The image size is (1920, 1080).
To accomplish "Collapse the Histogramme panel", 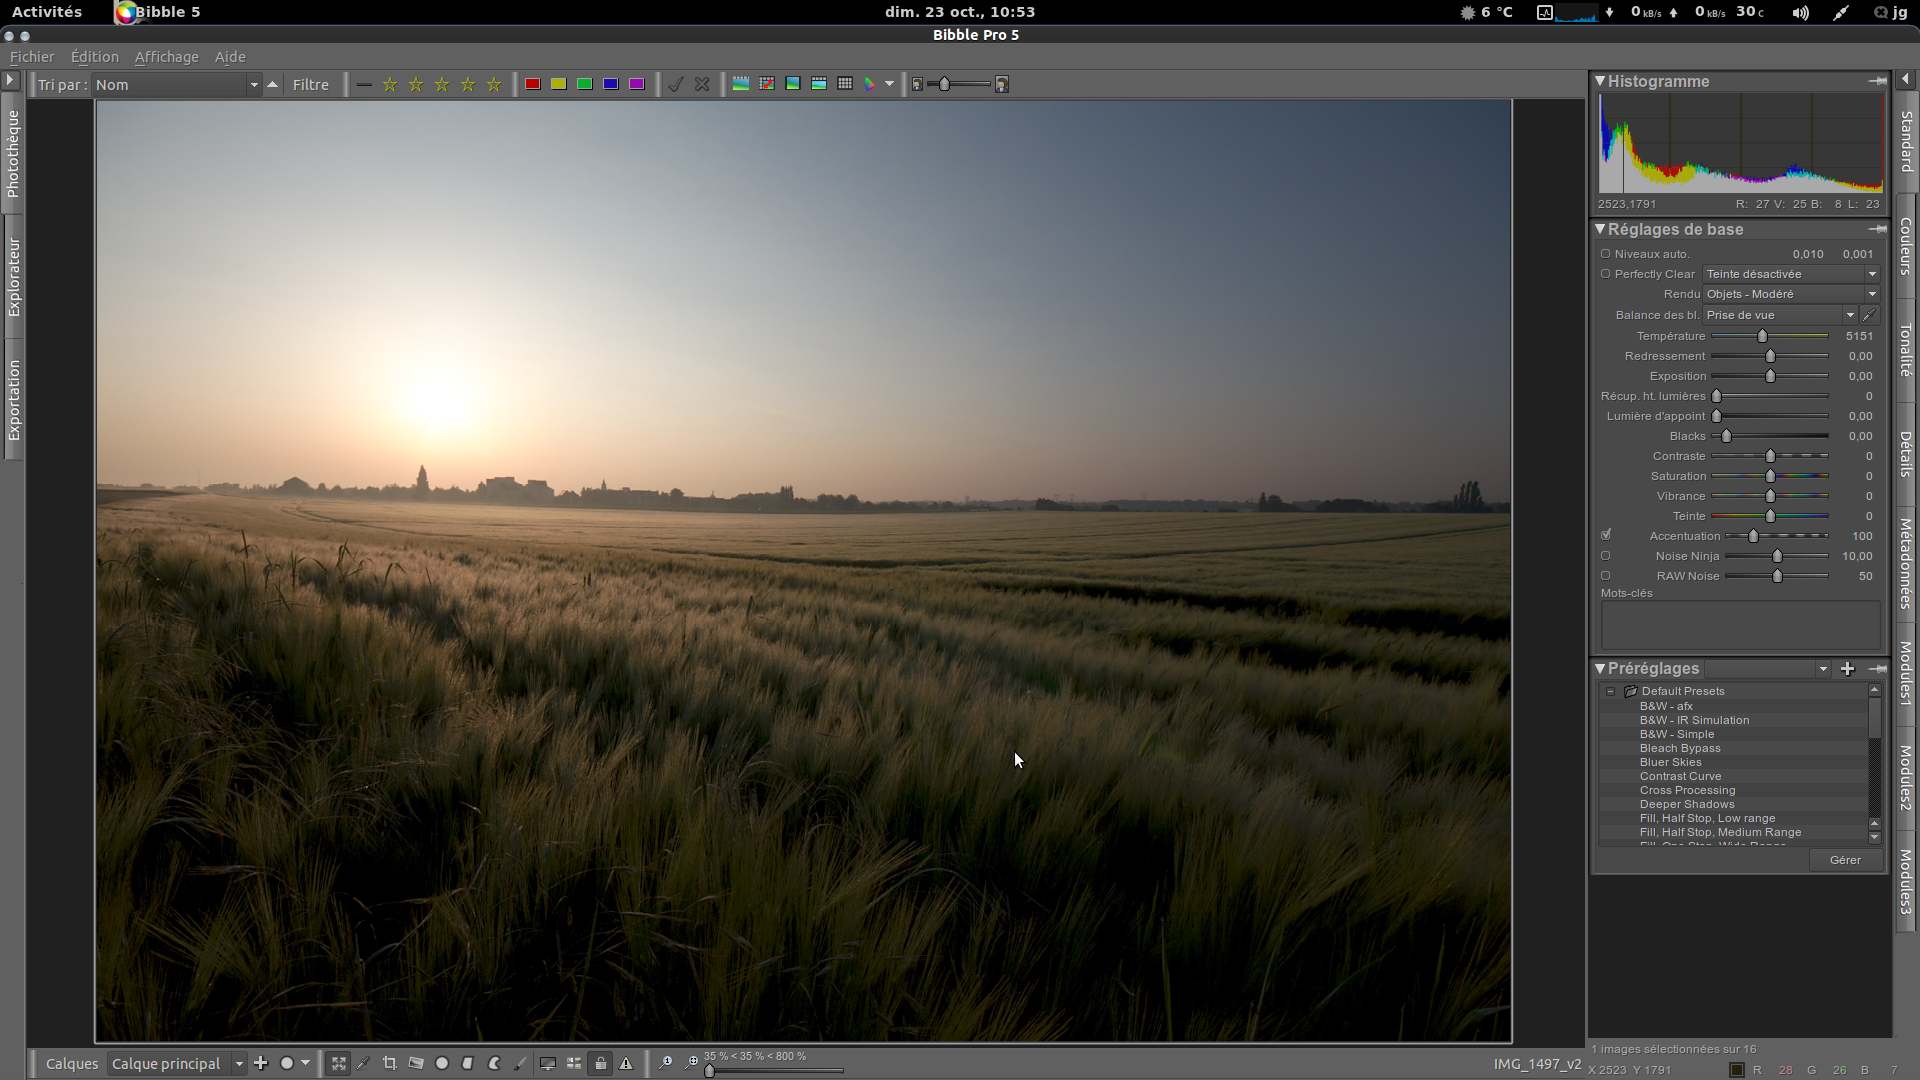I will 1600,81.
